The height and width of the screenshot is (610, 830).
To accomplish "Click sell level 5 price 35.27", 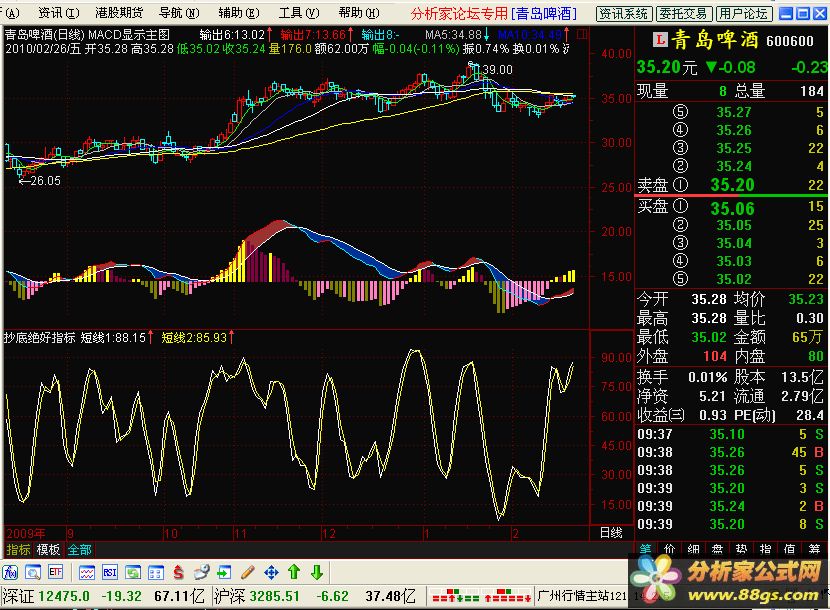I will point(733,112).
